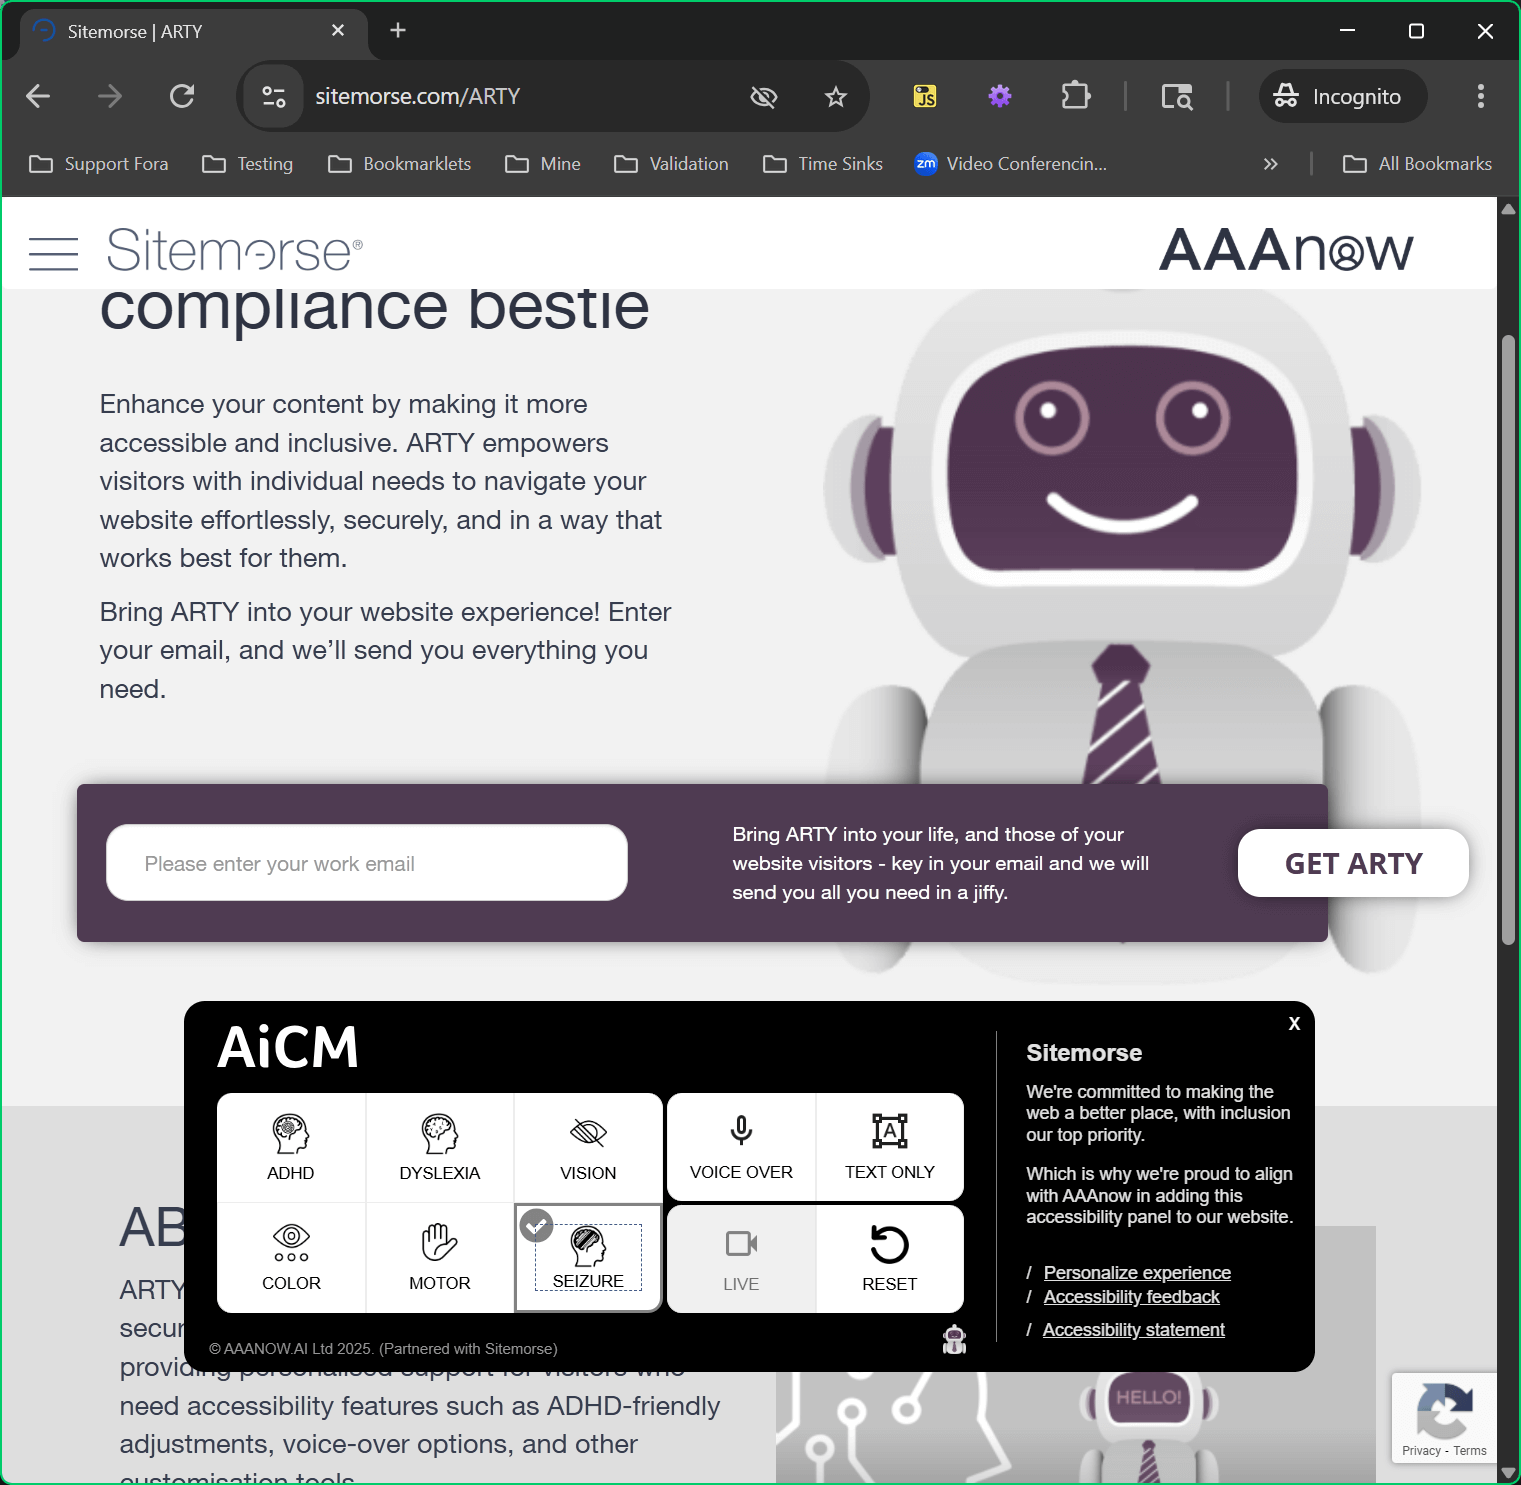Open the Mine bookmarks folder
The image size is (1521, 1485).
(x=543, y=164)
